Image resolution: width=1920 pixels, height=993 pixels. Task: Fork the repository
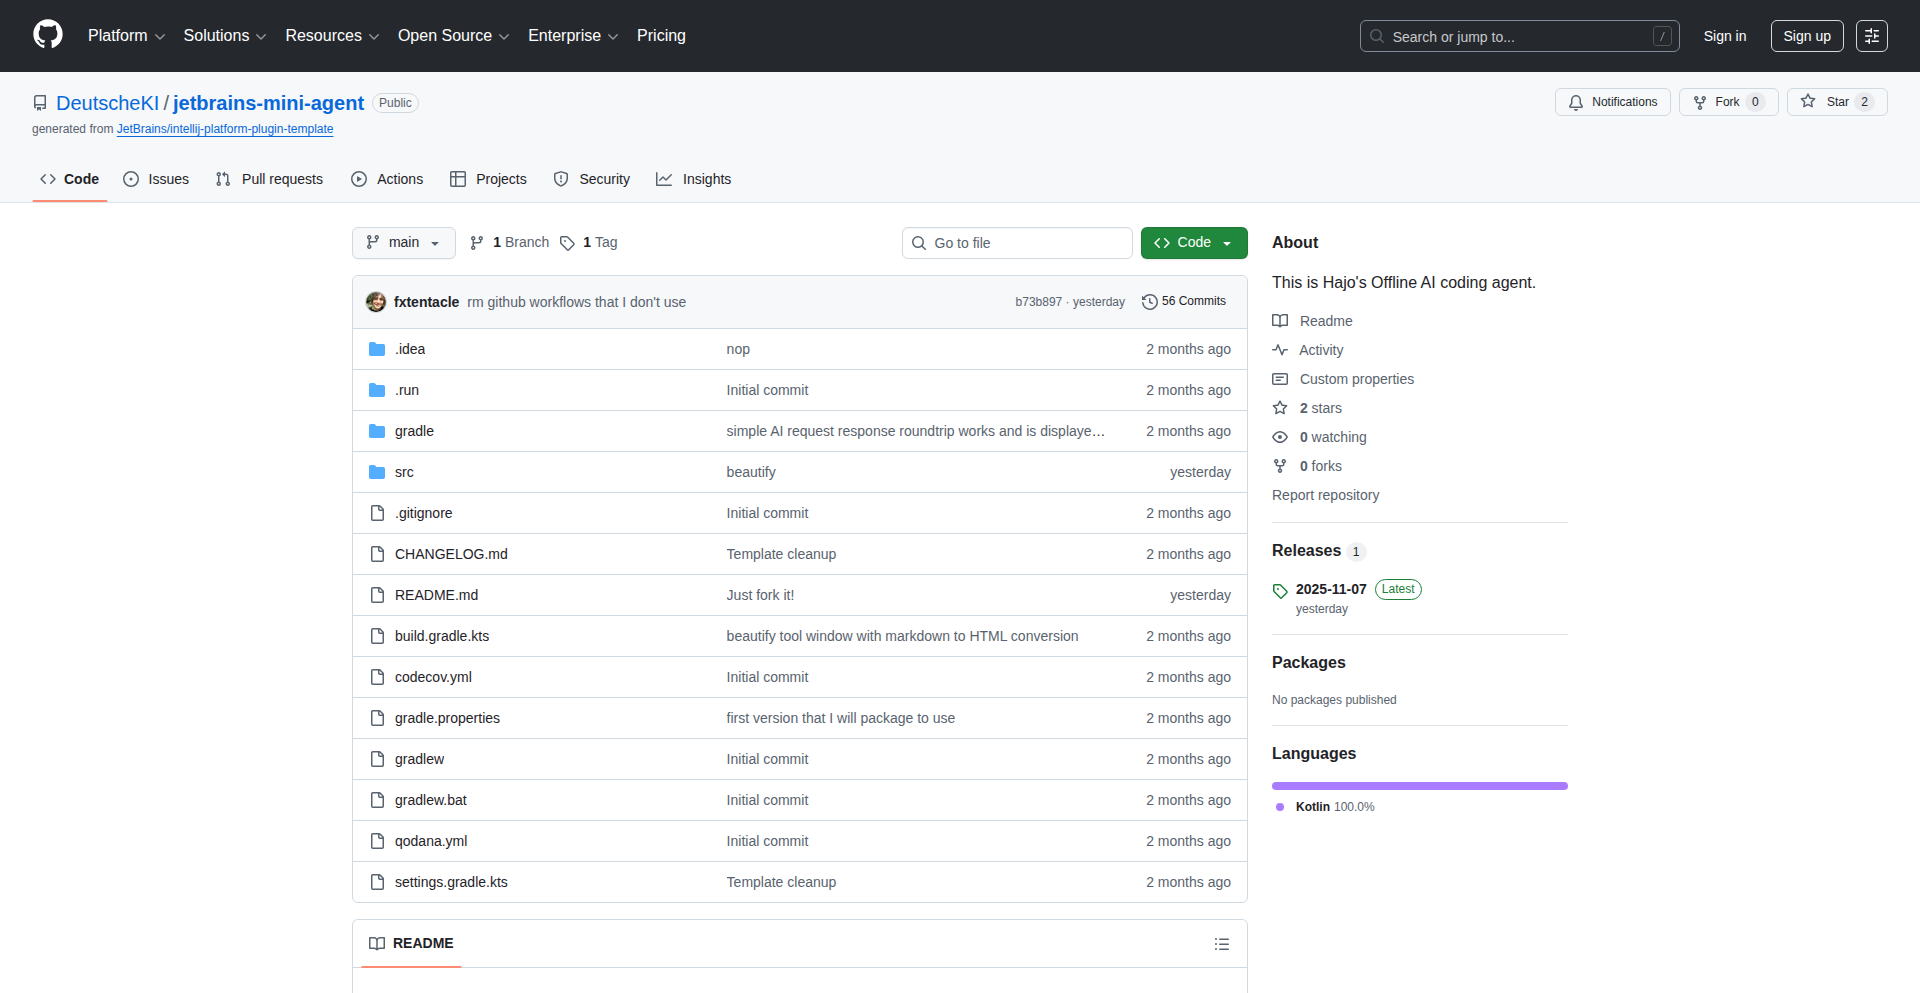(x=1727, y=102)
